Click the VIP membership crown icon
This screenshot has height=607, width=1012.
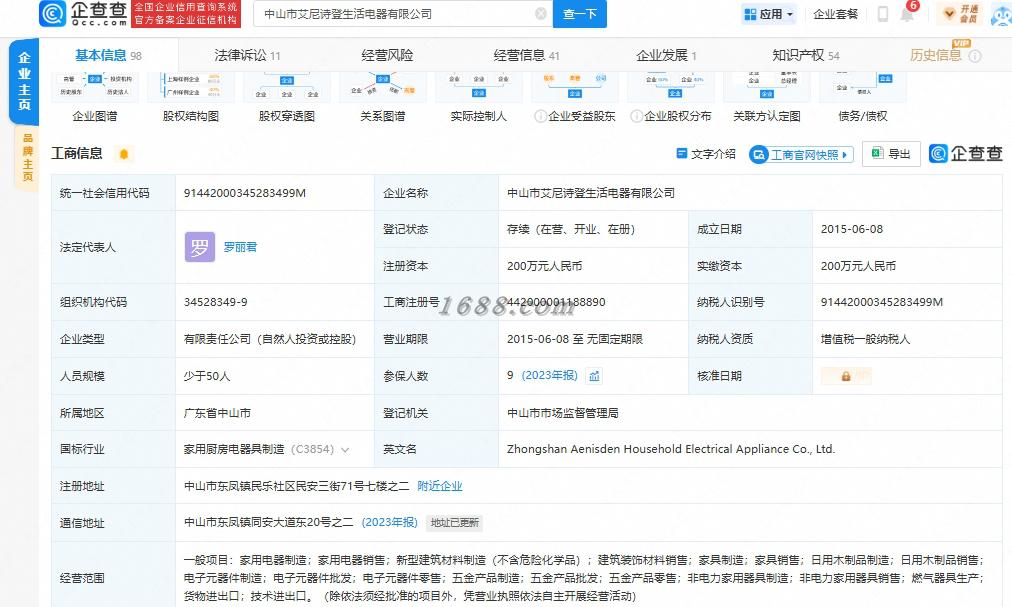(949, 14)
